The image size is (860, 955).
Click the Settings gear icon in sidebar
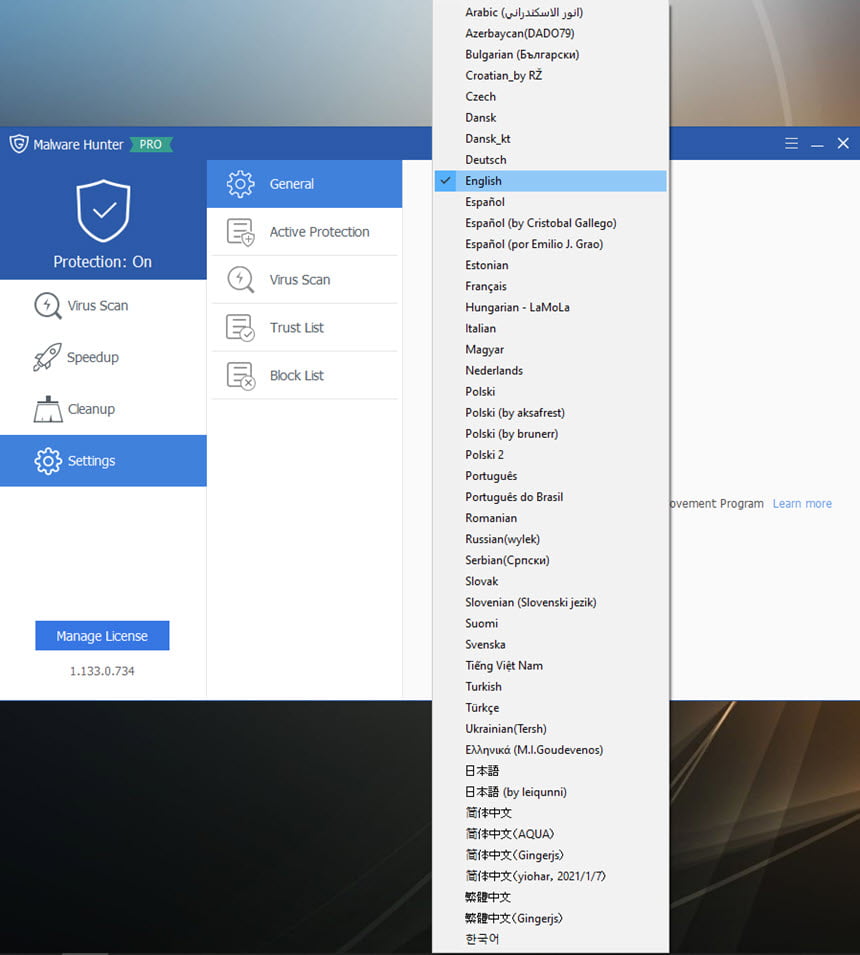tap(48, 461)
